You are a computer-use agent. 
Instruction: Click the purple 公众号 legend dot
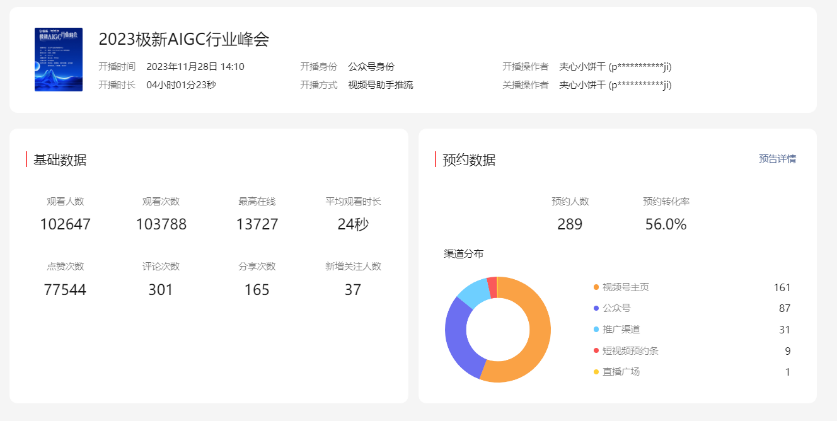(x=596, y=308)
